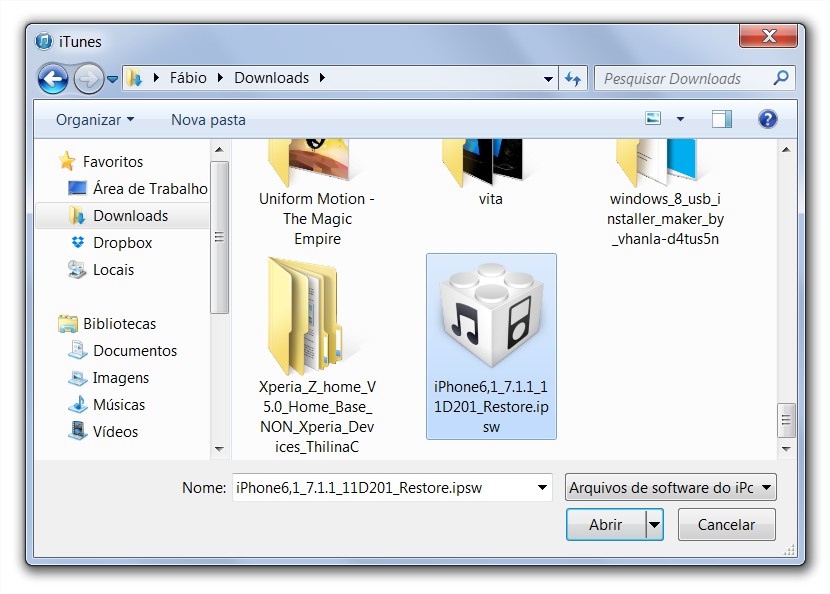Viewport: 830px width, 594px height.
Task: Open the Abrir button dropdown arrow
Action: pos(654,525)
